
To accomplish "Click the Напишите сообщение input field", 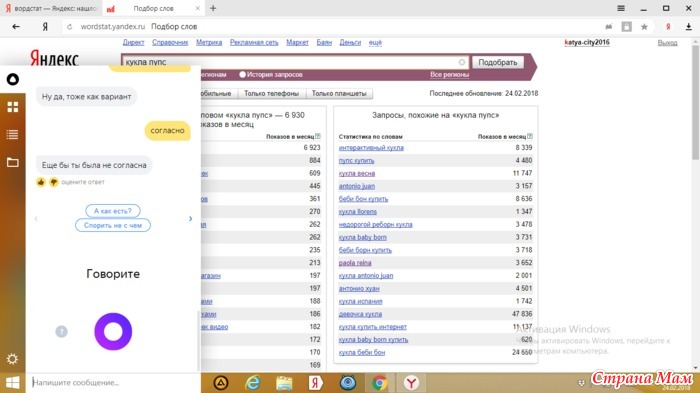I will pyautogui.click(x=114, y=383).
